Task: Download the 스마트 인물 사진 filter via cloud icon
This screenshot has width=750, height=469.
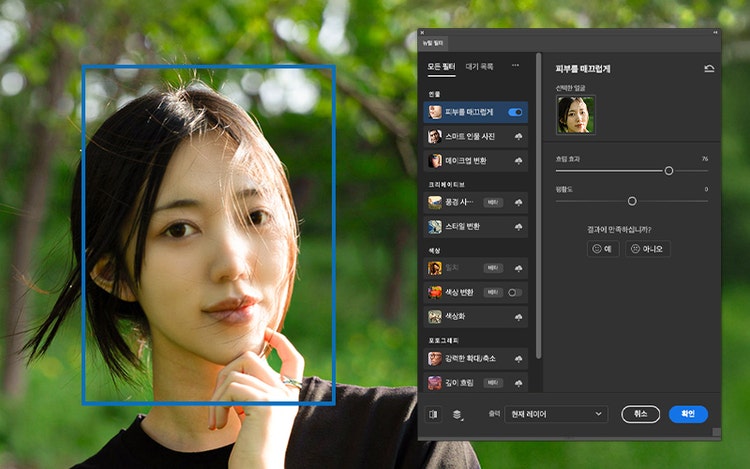Action: 518,137
